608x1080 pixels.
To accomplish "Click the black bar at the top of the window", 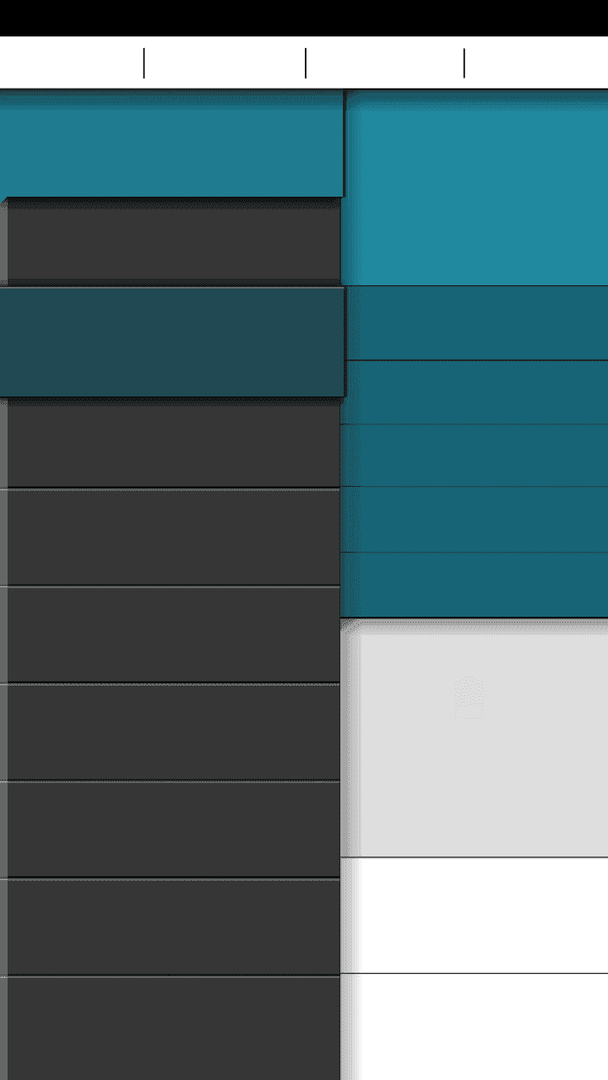I will pyautogui.click(x=304, y=18).
